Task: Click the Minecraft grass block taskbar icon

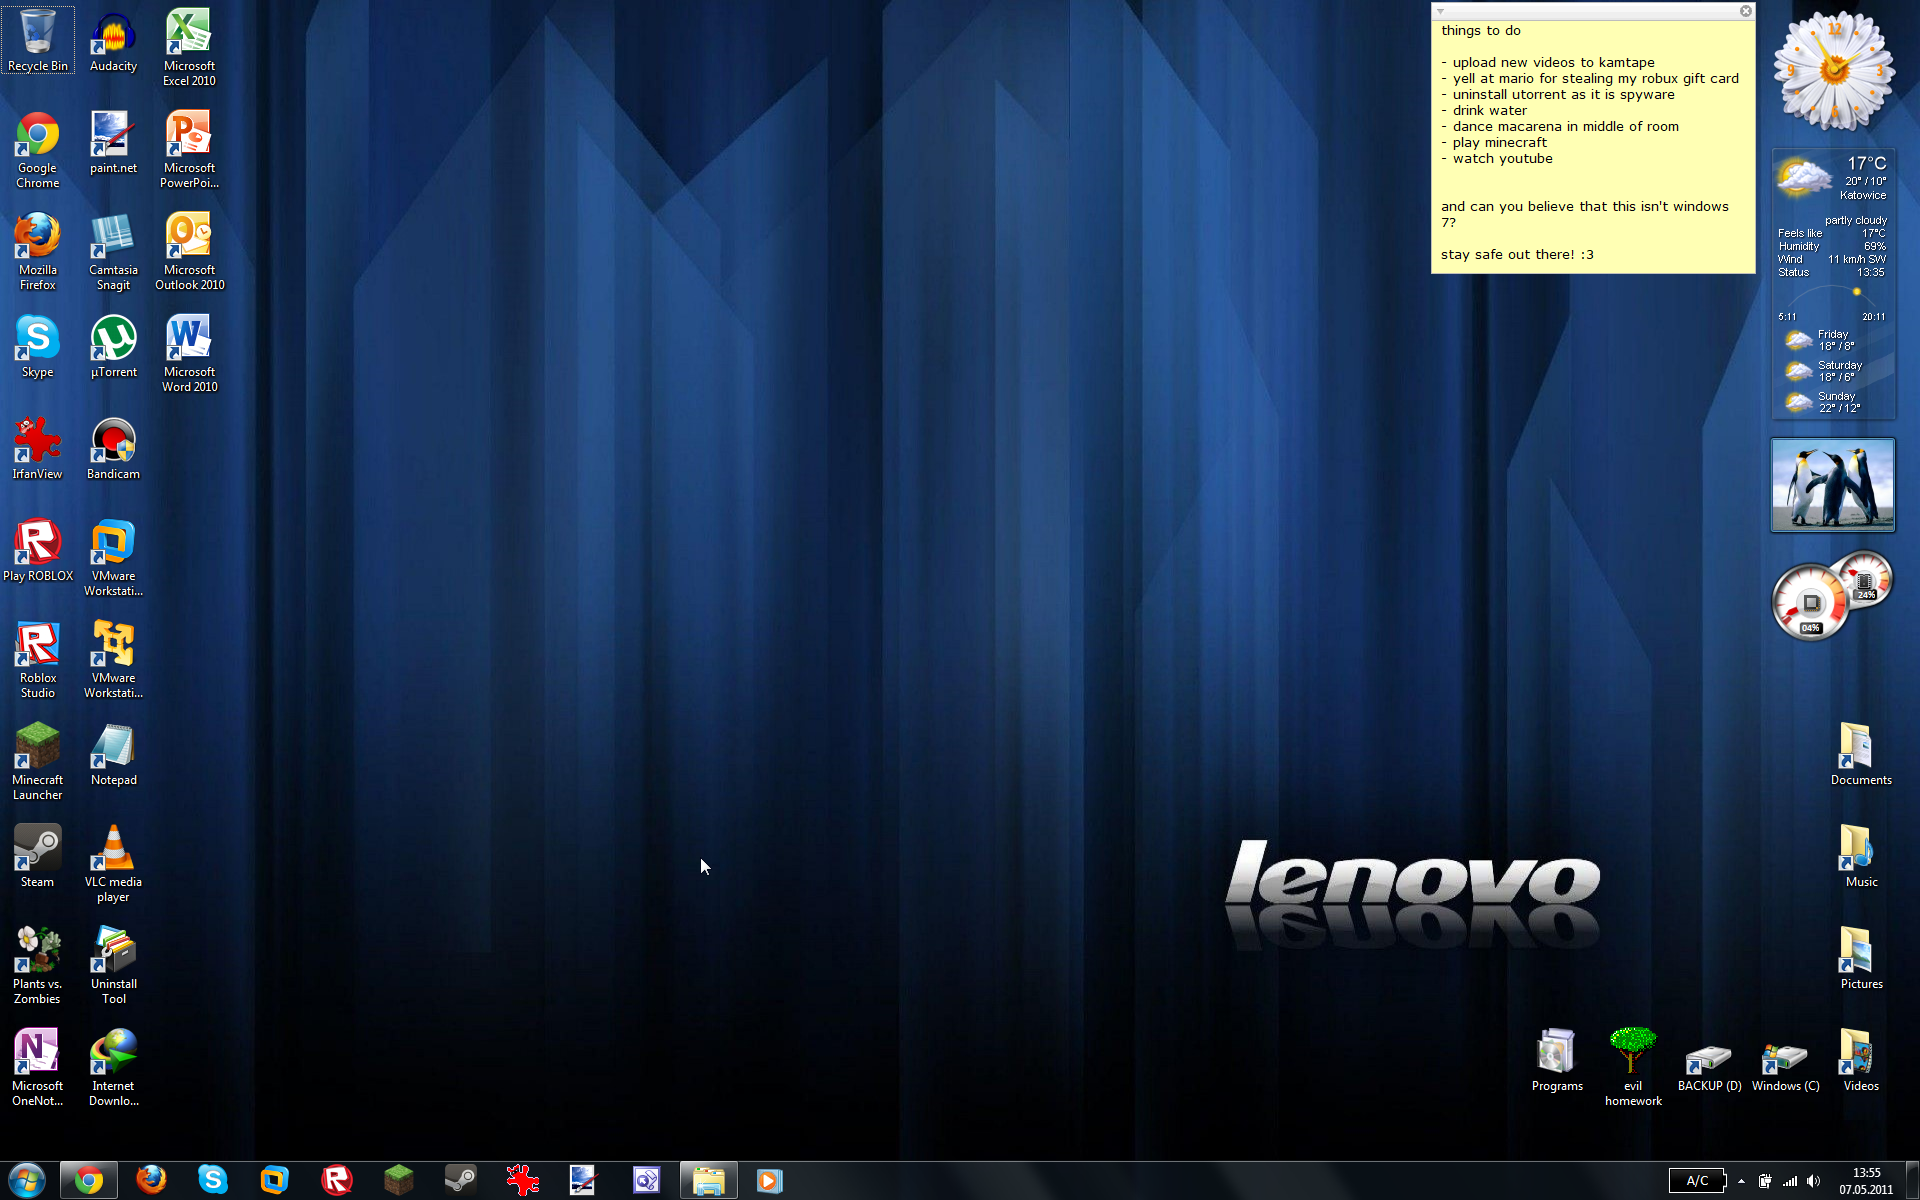Action: coord(398,1181)
